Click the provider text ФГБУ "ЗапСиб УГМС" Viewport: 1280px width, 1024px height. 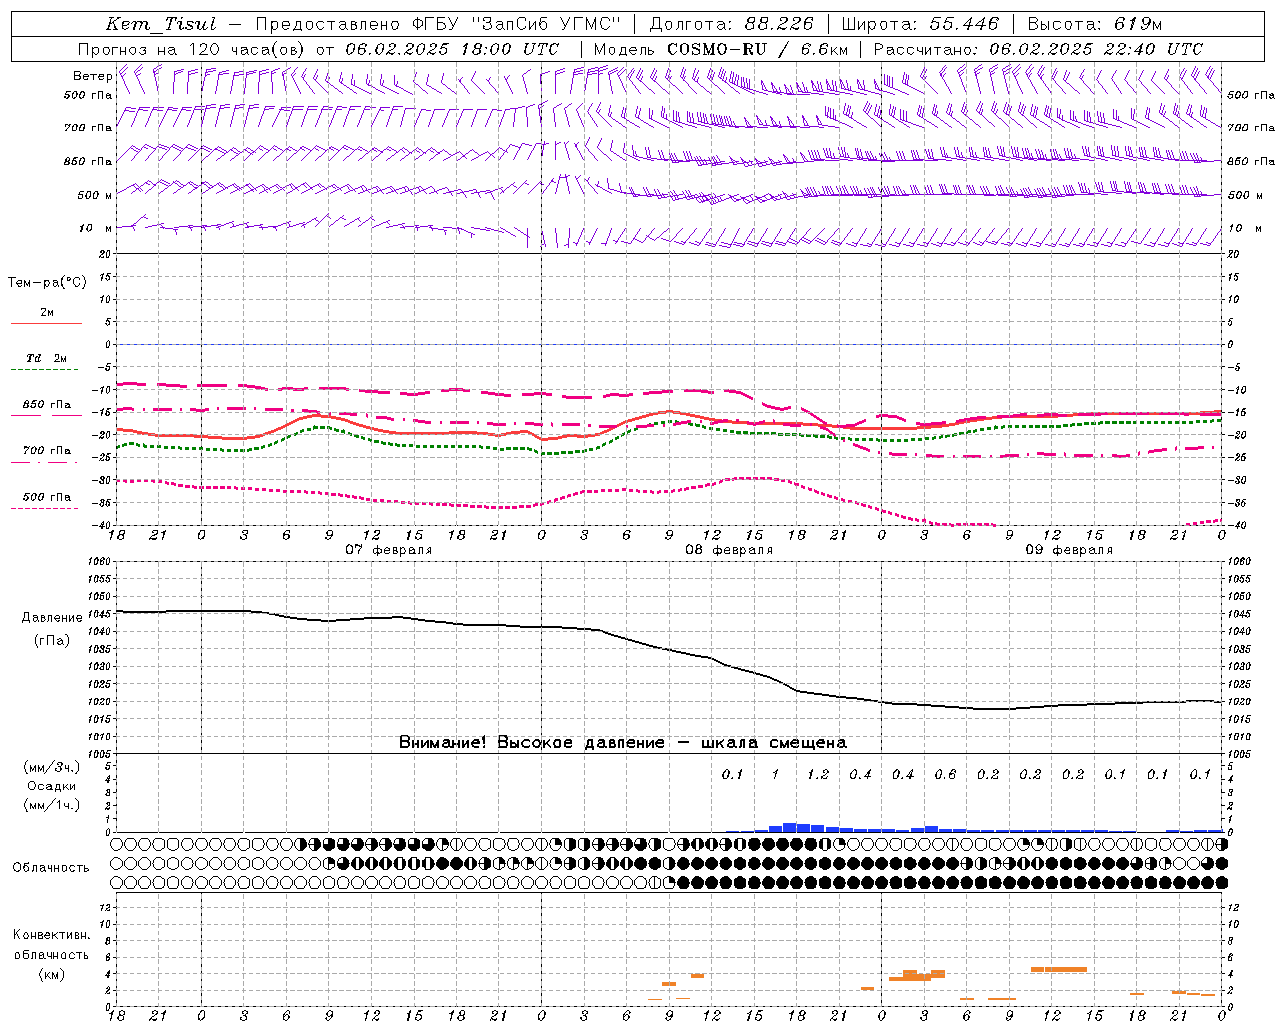[x=515, y=24]
